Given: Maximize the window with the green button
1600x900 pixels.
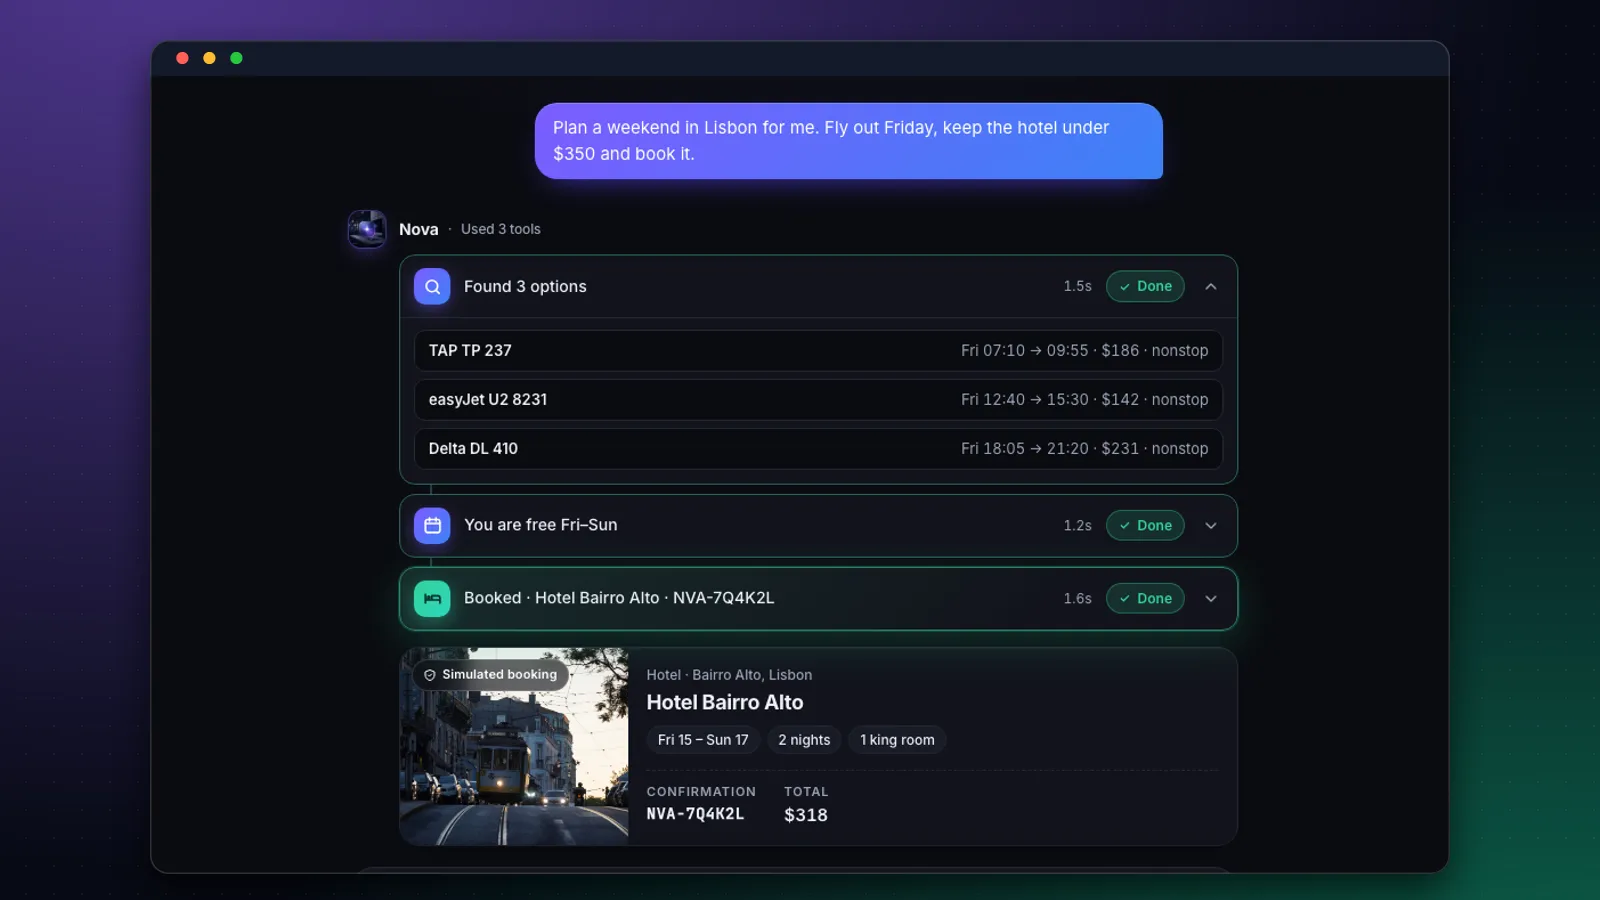Looking at the screenshot, I should click(x=236, y=58).
